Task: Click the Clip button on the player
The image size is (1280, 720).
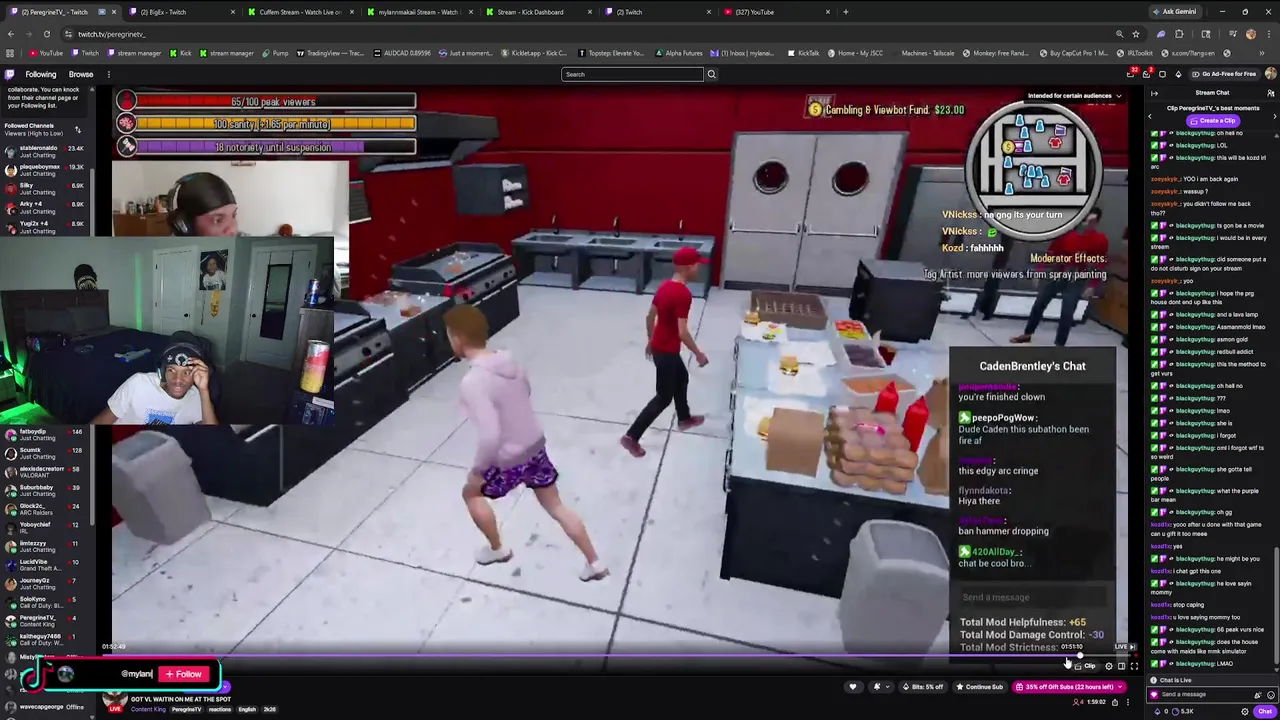Action: [x=1088, y=666]
